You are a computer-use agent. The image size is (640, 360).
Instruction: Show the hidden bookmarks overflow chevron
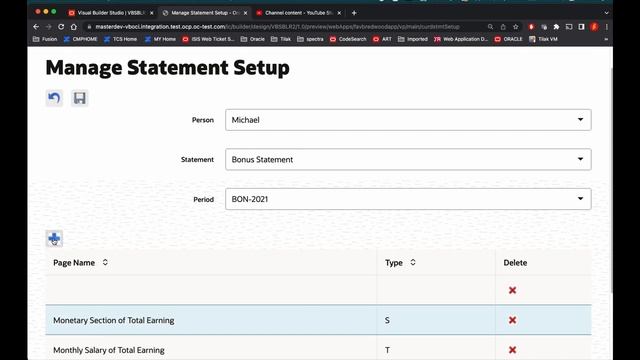click(x=606, y=39)
